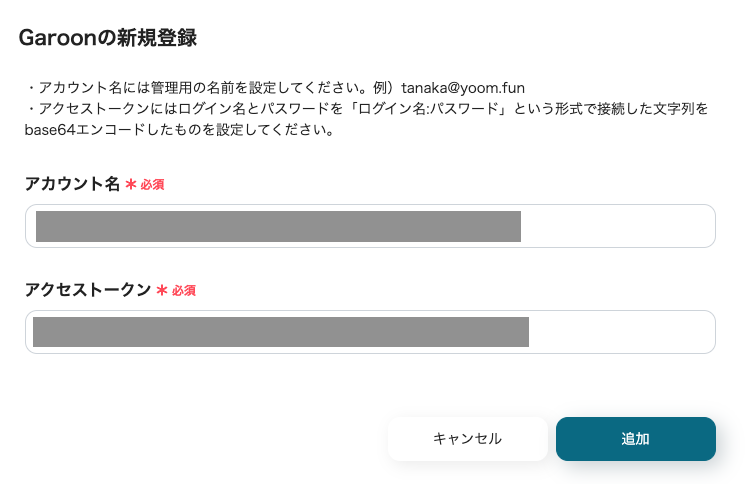Focus the アクセストークン input field
The image size is (745, 484).
tap(370, 332)
